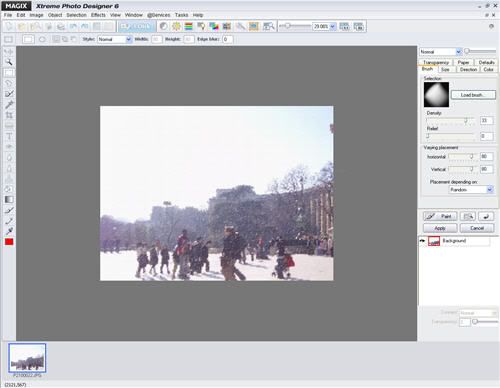Viewport: 500px width, 388px height.
Task: Click the color bars icon in toolbar
Action: [x=189, y=26]
